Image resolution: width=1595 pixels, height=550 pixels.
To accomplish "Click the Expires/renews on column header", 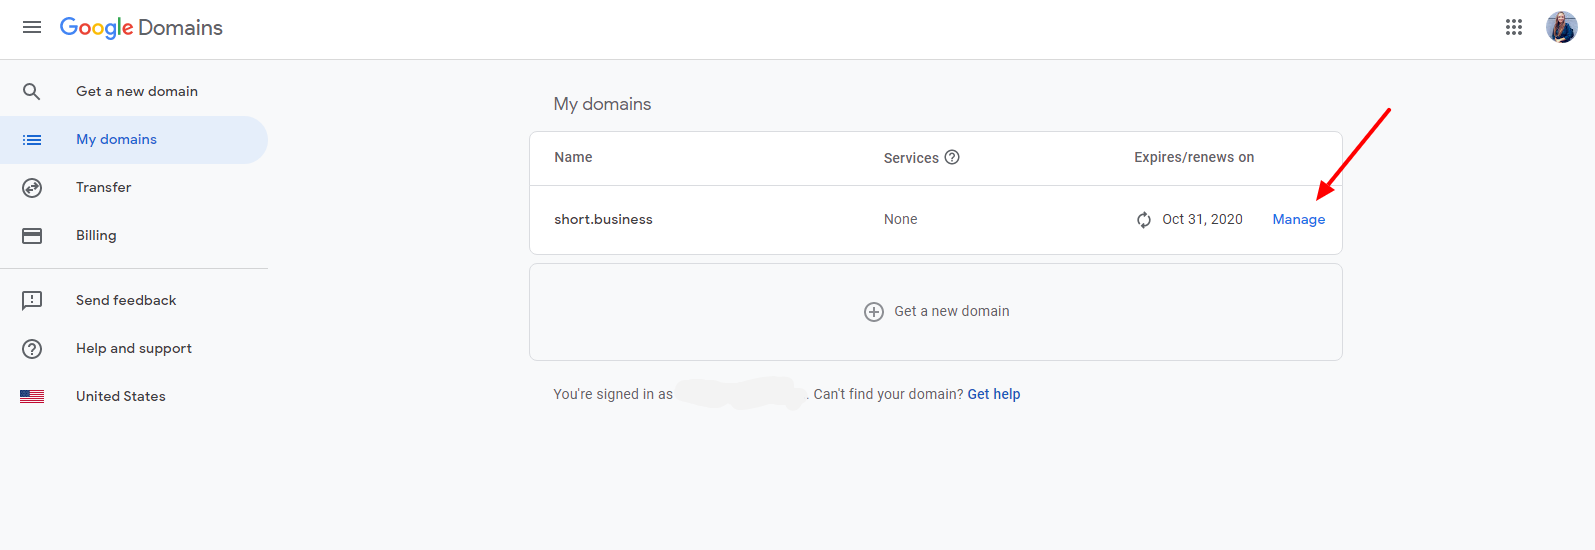I will 1194,157.
